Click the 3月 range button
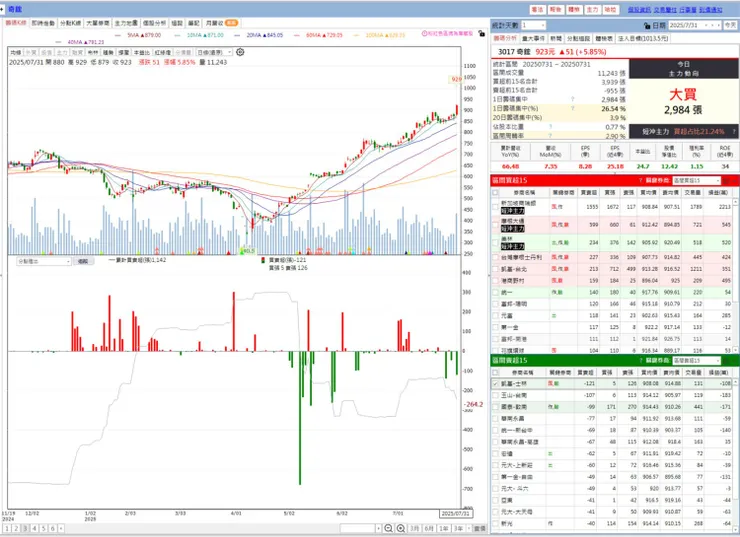 click(x=414, y=529)
